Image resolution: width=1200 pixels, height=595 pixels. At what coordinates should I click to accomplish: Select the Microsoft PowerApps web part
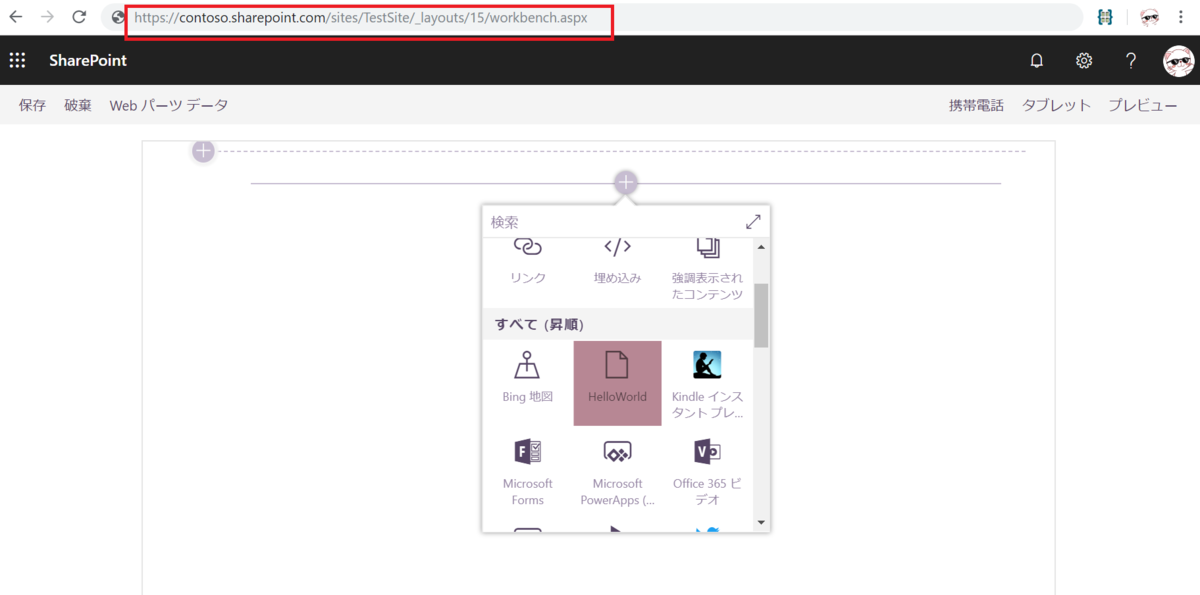click(617, 472)
